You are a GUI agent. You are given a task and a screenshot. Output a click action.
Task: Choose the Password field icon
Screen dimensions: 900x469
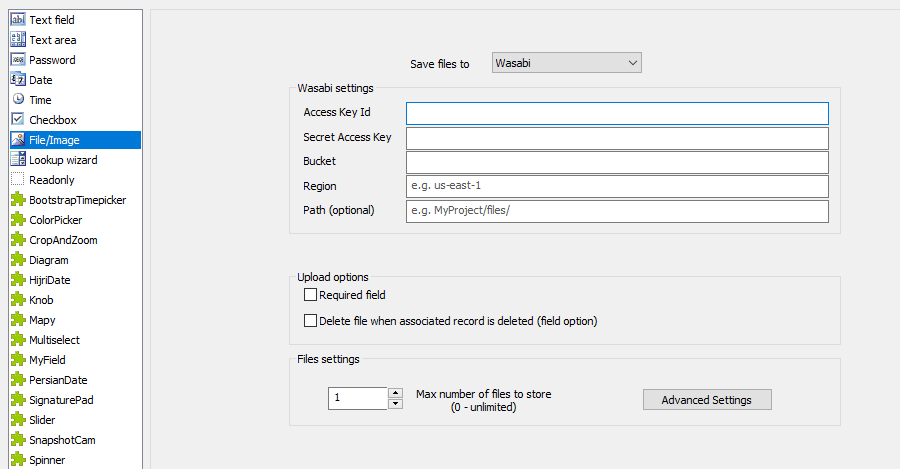pos(18,60)
